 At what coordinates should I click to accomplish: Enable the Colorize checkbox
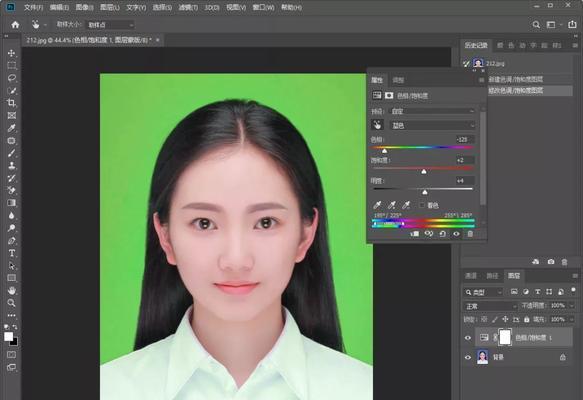click(422, 205)
